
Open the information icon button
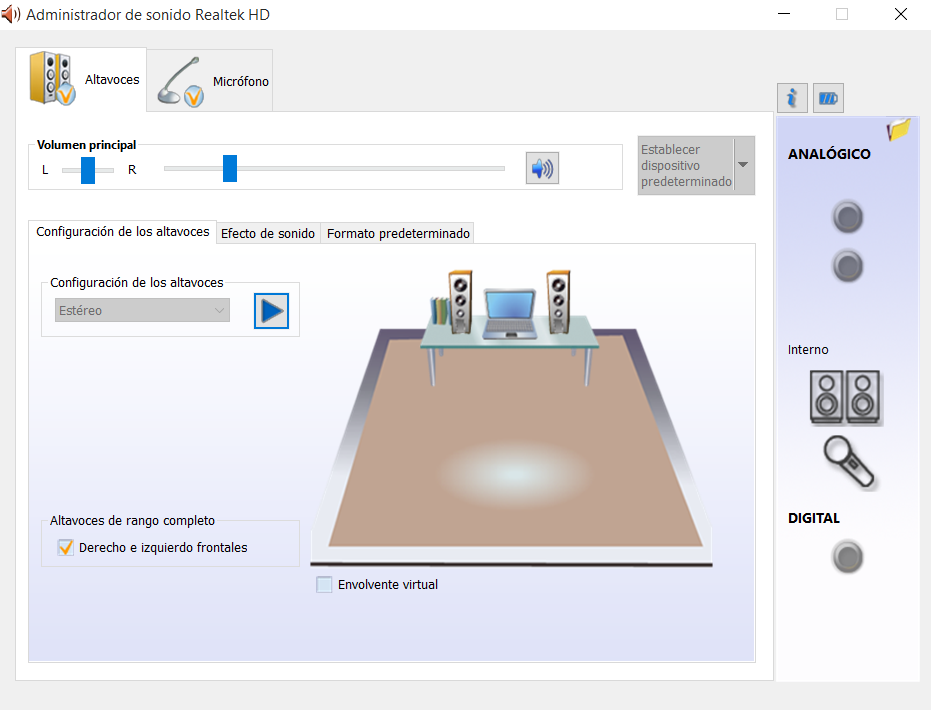point(792,98)
